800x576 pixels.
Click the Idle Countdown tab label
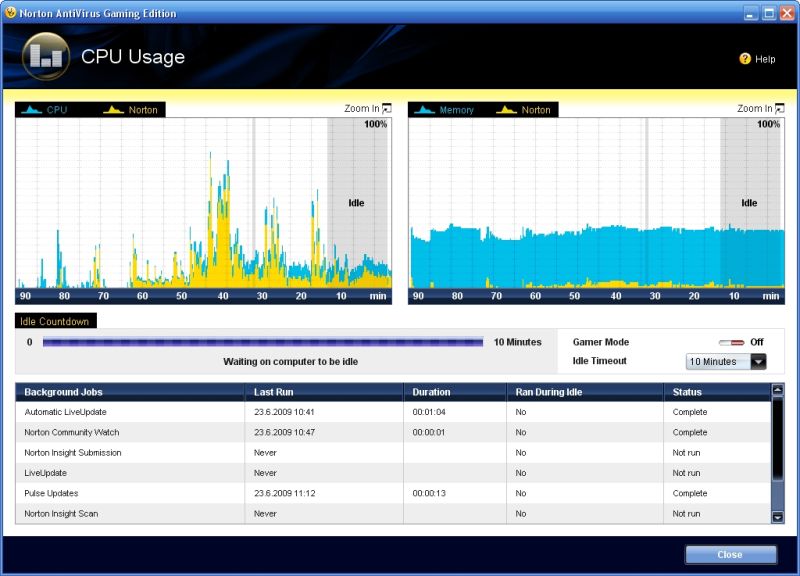pyautogui.click(x=55, y=321)
